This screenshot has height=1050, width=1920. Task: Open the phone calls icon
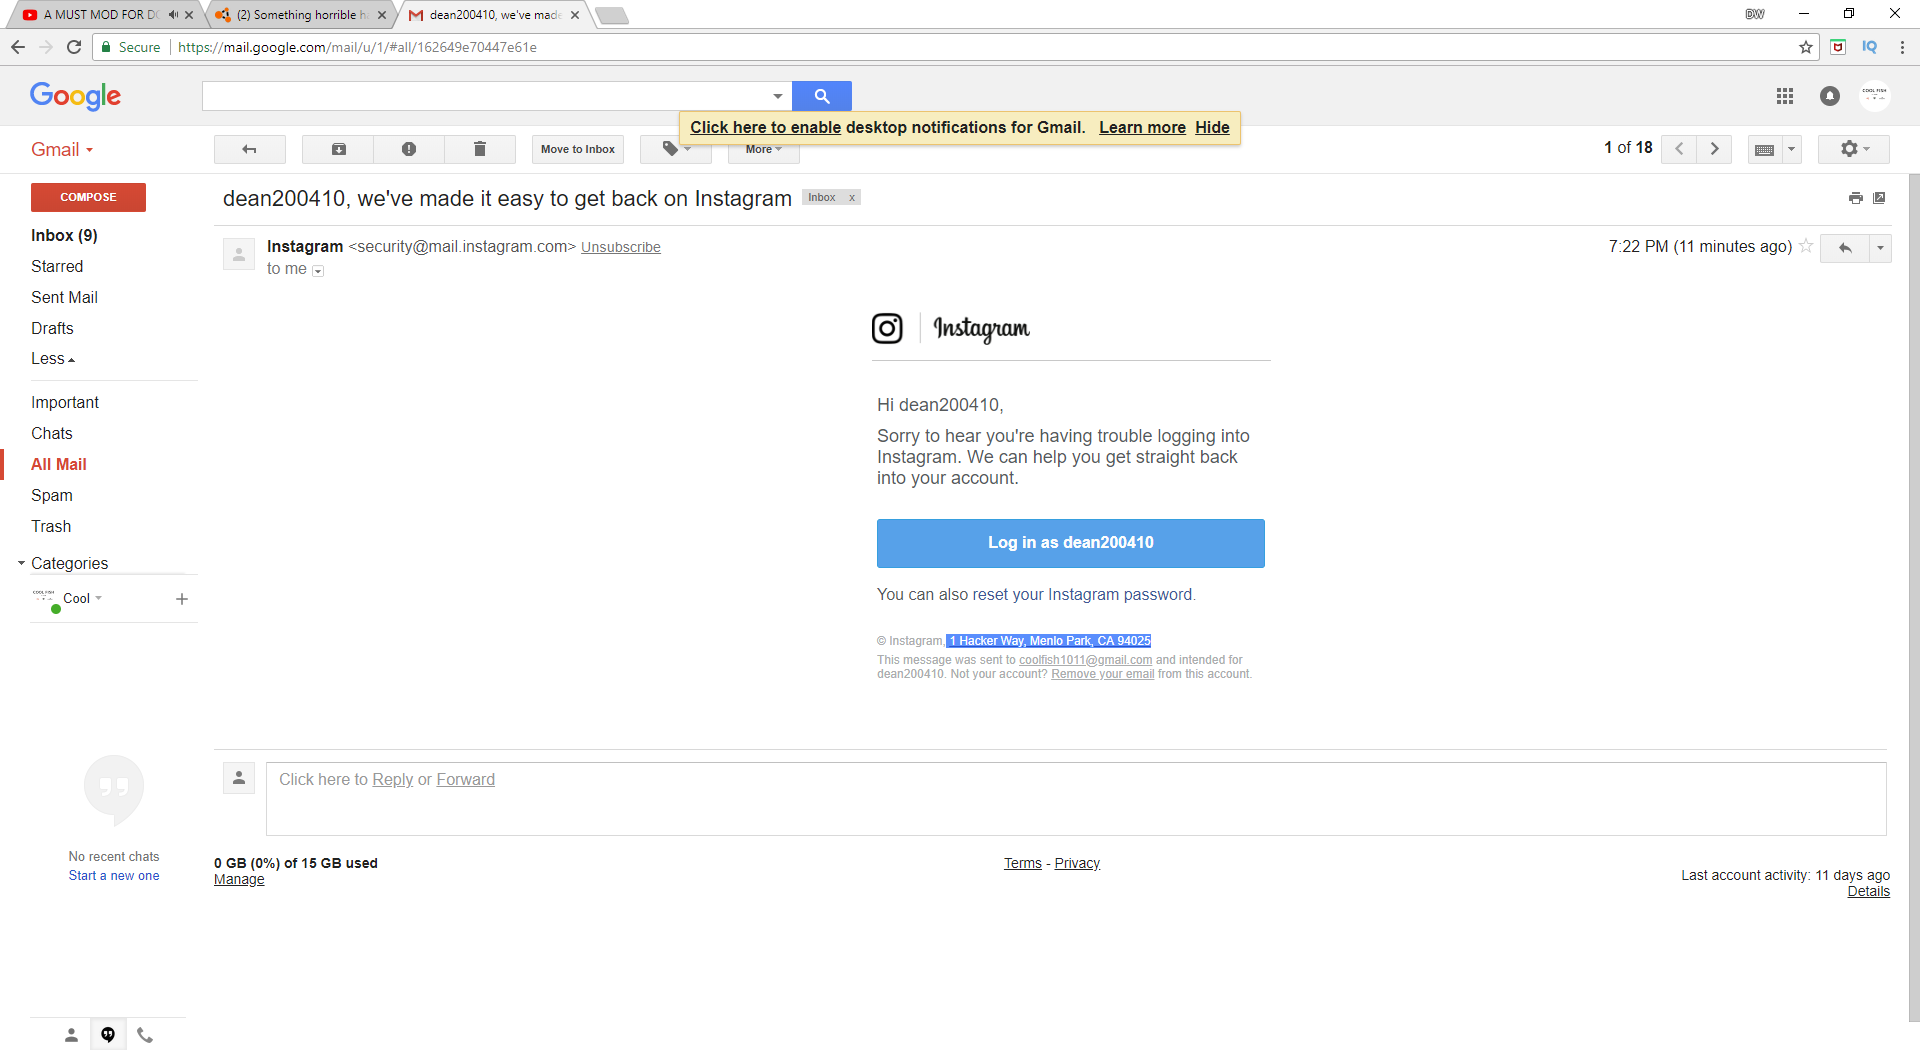click(145, 1035)
